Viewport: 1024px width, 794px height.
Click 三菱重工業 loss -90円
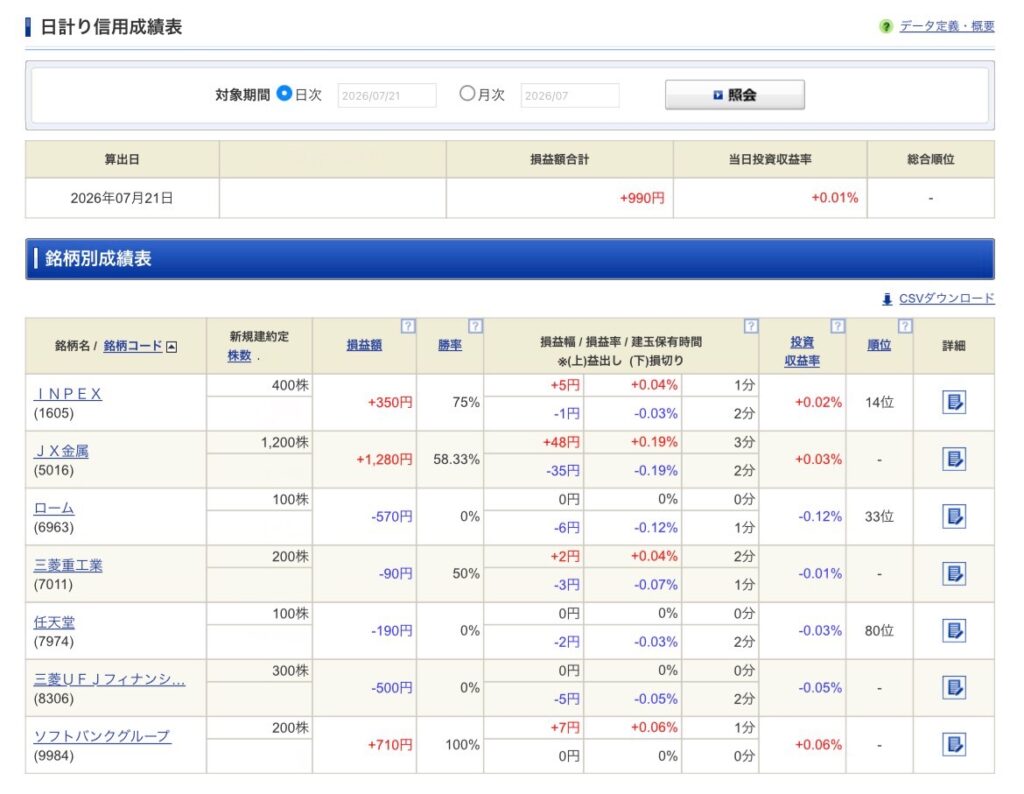(396, 574)
